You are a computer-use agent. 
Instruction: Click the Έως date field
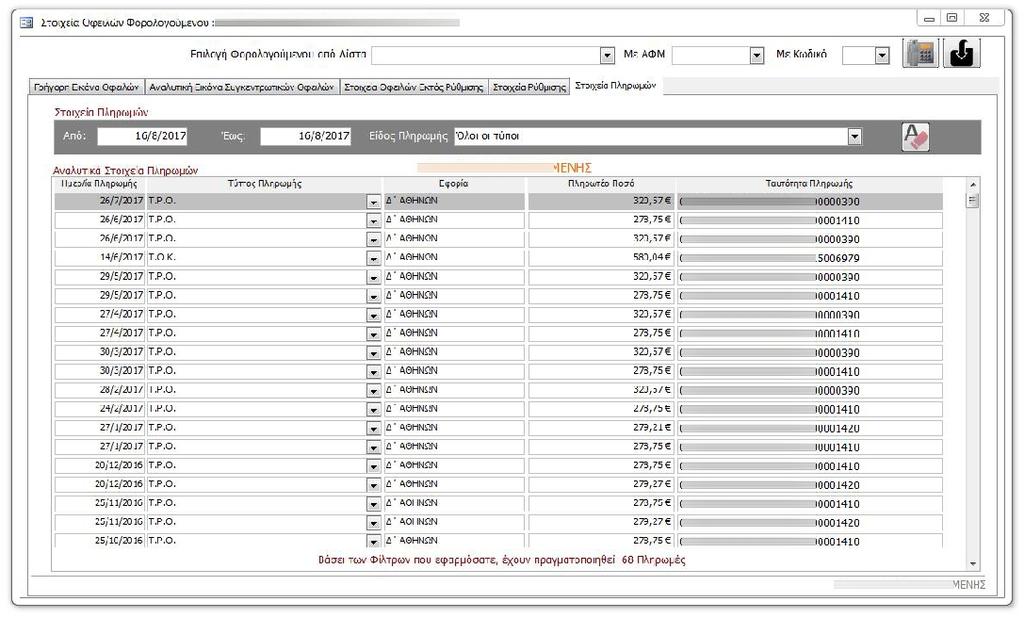(x=306, y=136)
